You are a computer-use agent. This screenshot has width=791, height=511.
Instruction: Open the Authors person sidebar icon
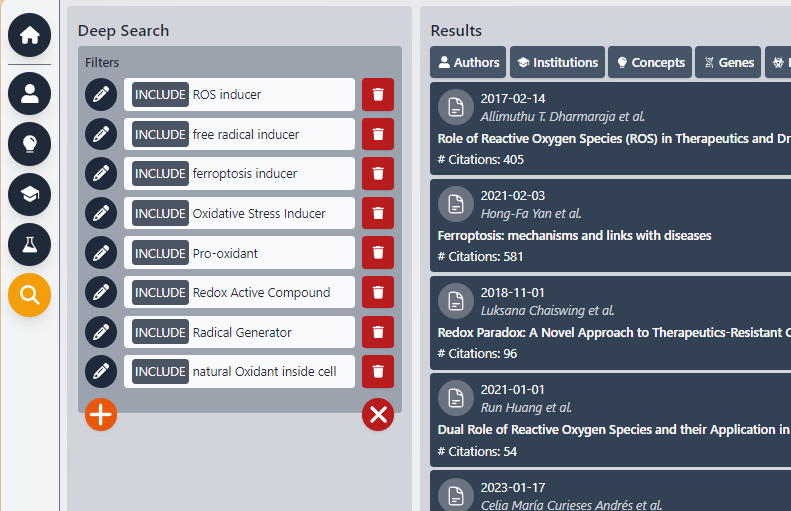29,94
